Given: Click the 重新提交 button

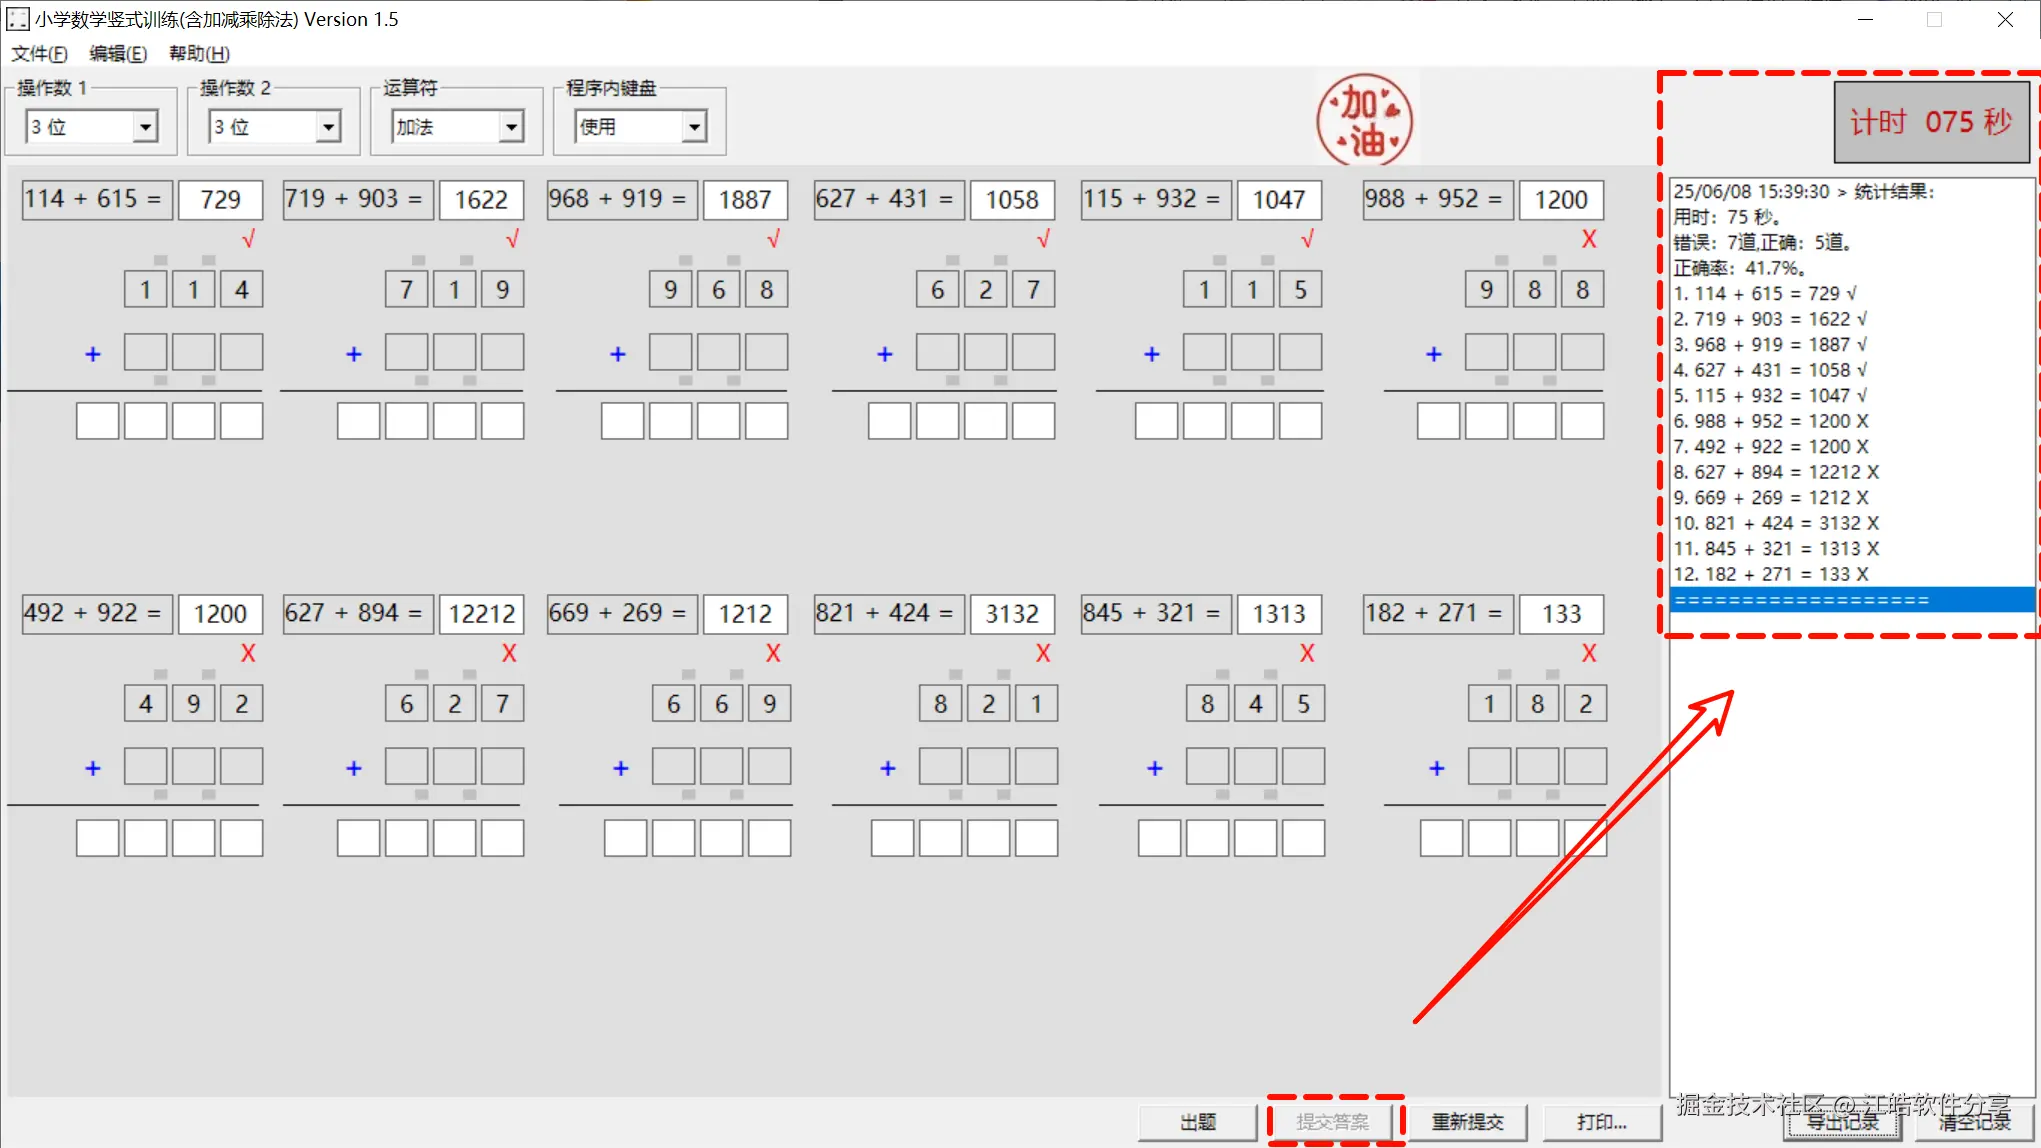Looking at the screenshot, I should tap(1467, 1122).
